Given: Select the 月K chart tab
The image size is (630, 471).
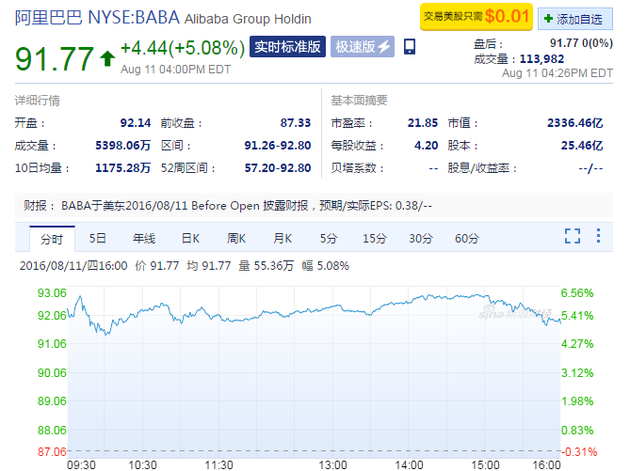Looking at the screenshot, I should (x=282, y=238).
